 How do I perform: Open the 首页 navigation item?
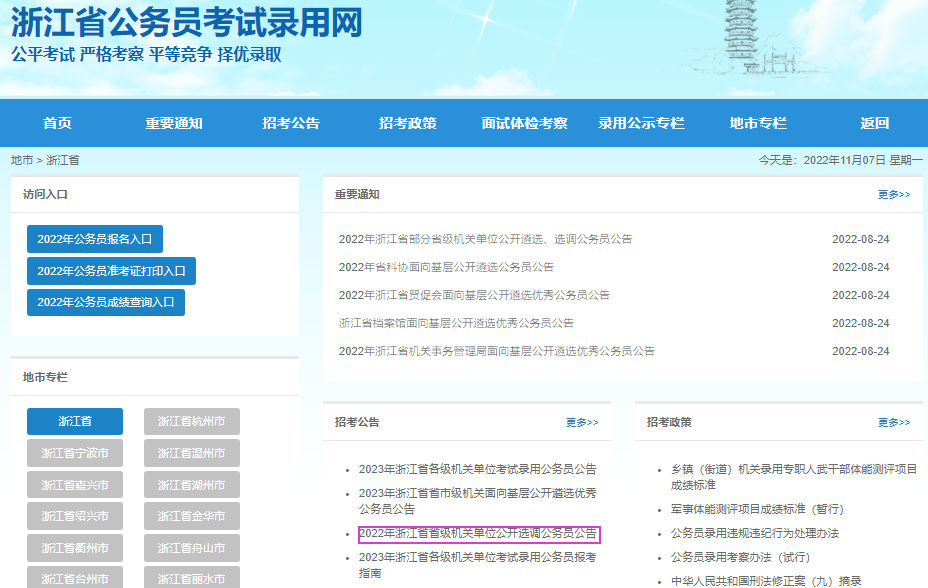coord(57,123)
